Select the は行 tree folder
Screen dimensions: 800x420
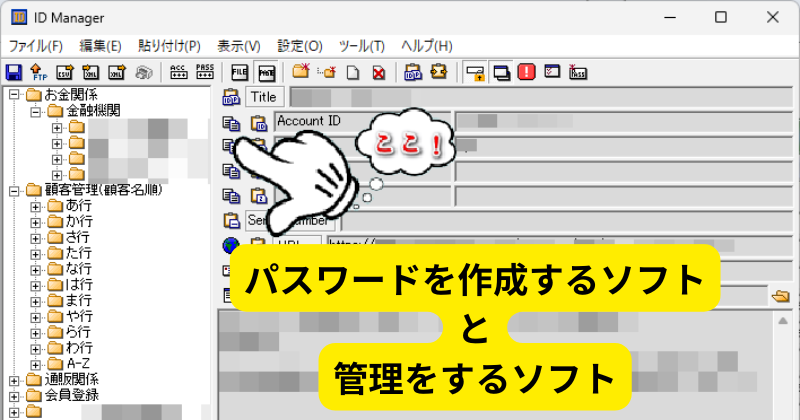(x=79, y=285)
